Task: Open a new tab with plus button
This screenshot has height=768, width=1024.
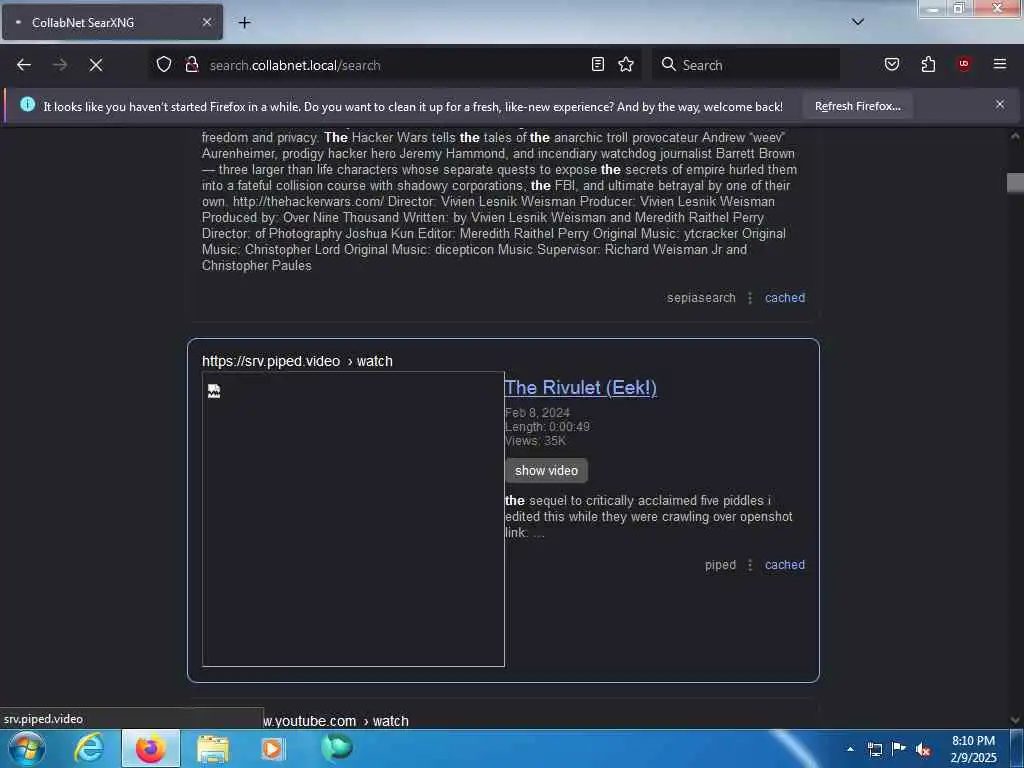Action: coord(244,23)
